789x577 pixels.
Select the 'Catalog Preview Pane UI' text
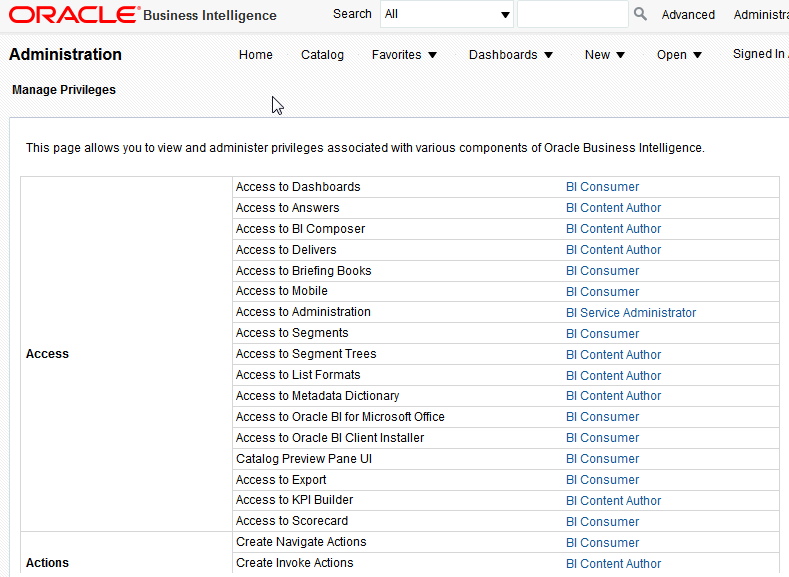pos(303,459)
